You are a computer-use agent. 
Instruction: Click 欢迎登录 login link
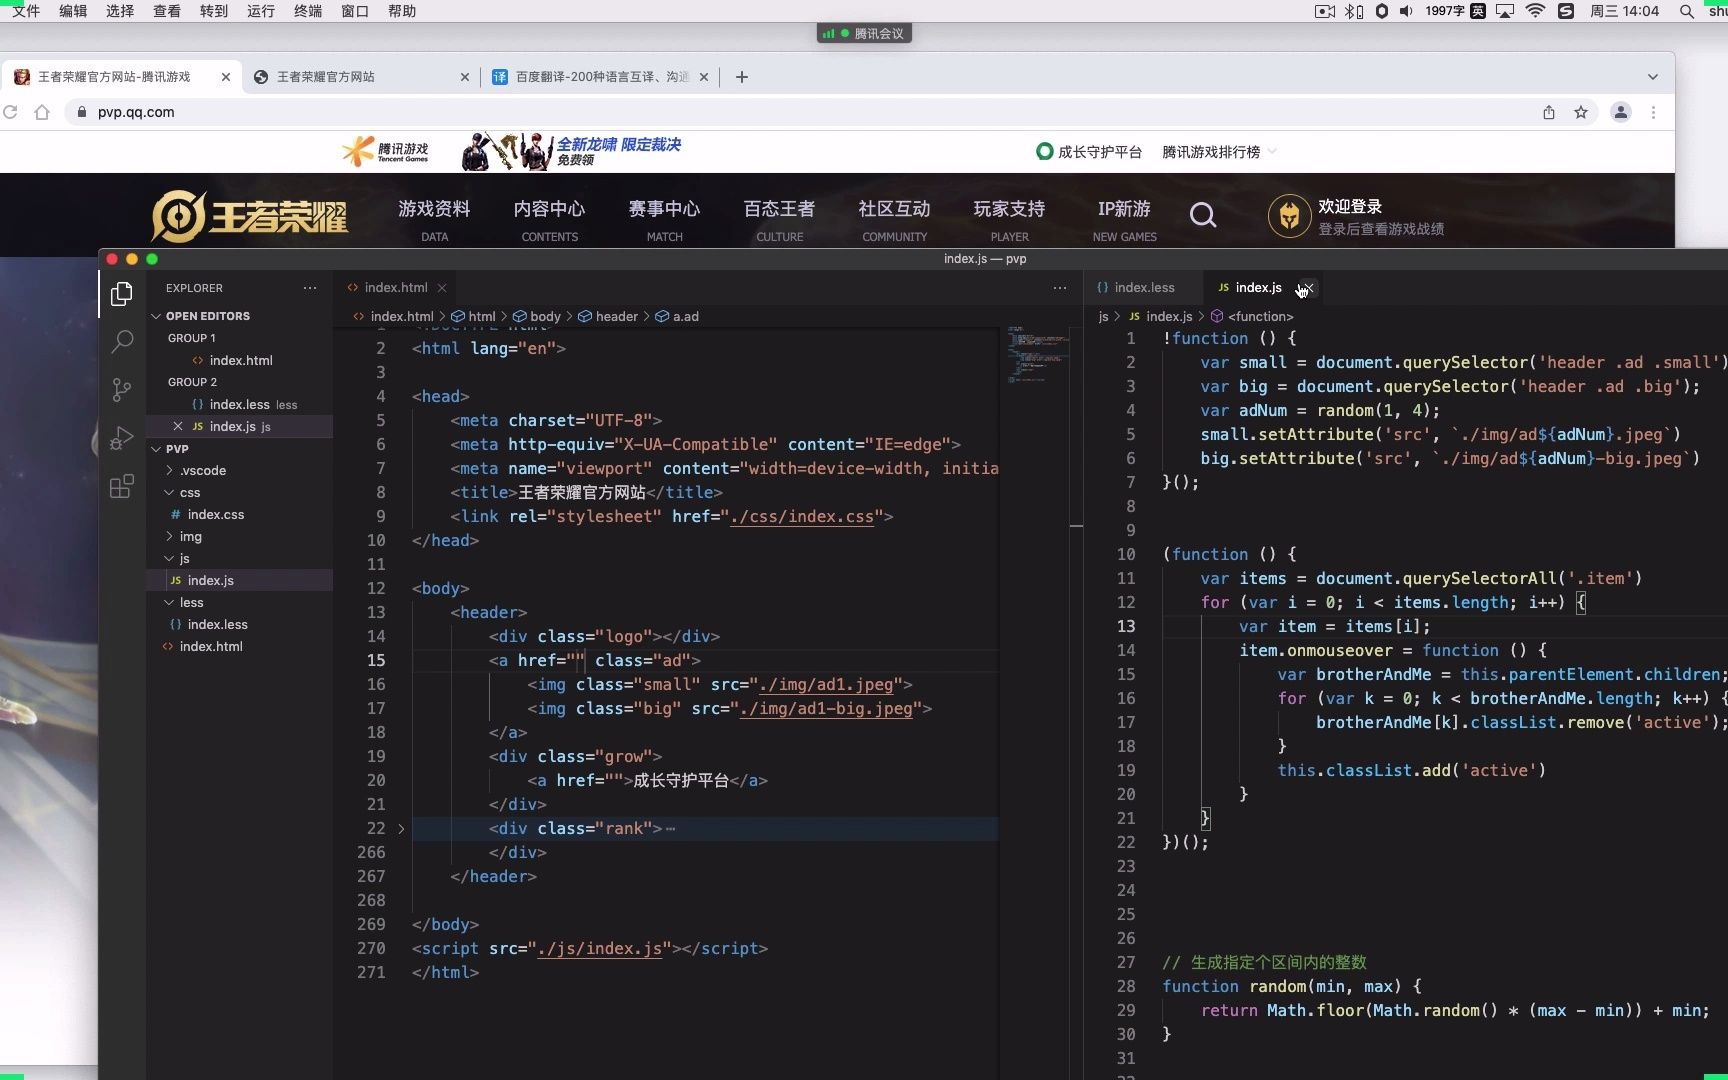pyautogui.click(x=1350, y=206)
